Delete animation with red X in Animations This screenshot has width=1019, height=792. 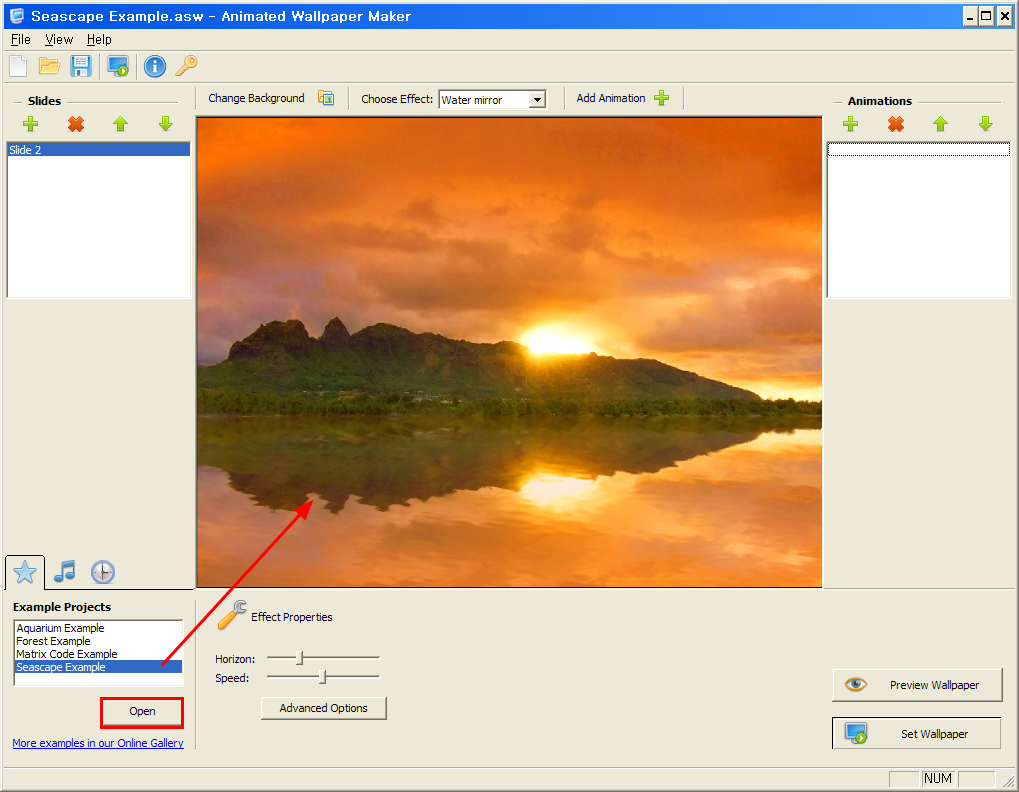[x=896, y=123]
